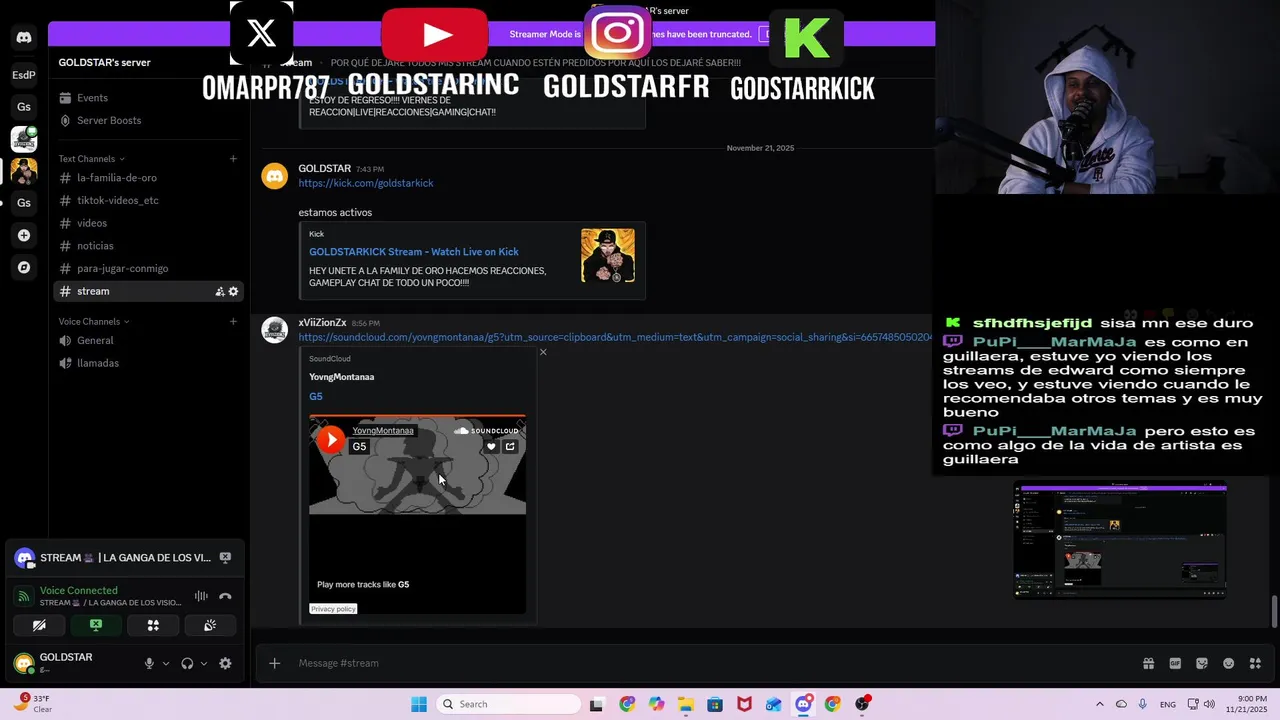Click the Discord chat scrollbar
This screenshot has width=1280, height=720.
(1274, 611)
